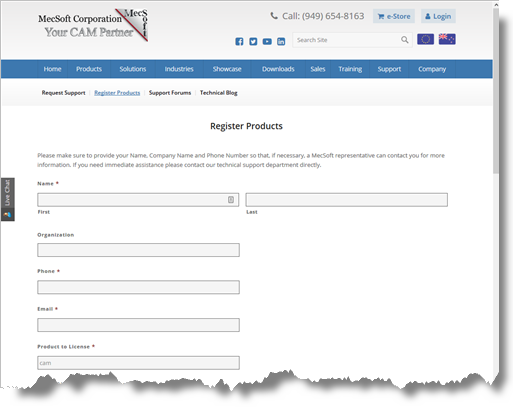Click the Email input field
The height and width of the screenshot is (407, 513).
(138, 325)
